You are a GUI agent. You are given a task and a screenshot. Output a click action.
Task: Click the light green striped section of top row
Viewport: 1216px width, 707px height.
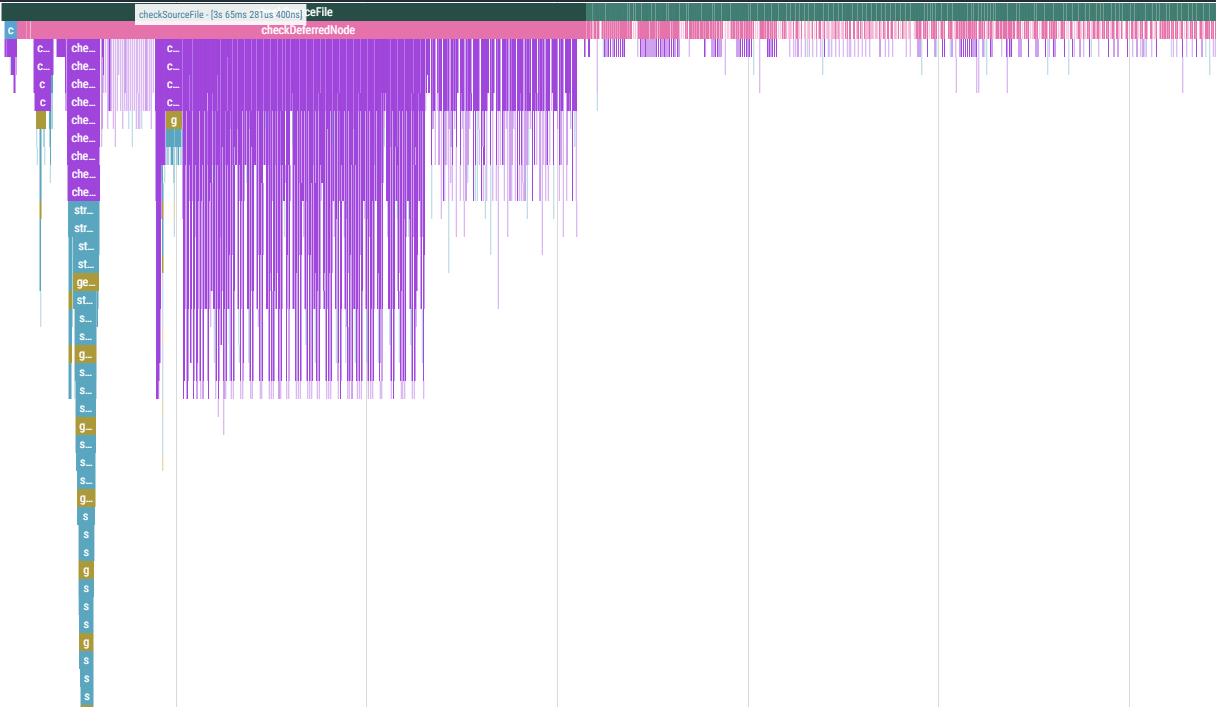pyautogui.click(x=900, y=12)
